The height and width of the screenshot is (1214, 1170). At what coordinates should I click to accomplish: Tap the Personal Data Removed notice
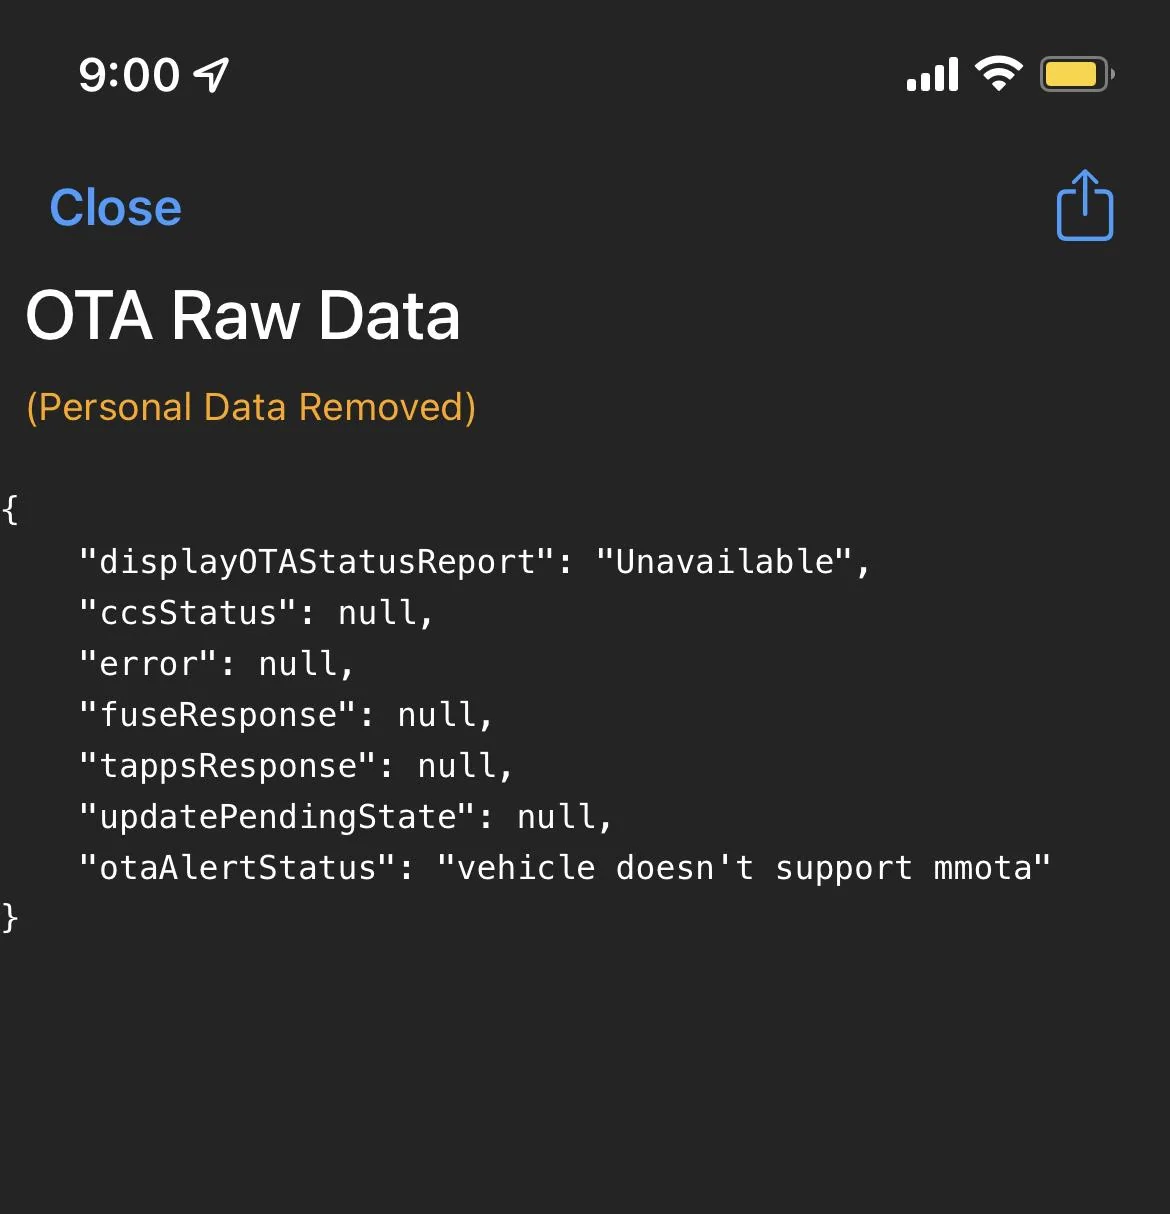251,407
